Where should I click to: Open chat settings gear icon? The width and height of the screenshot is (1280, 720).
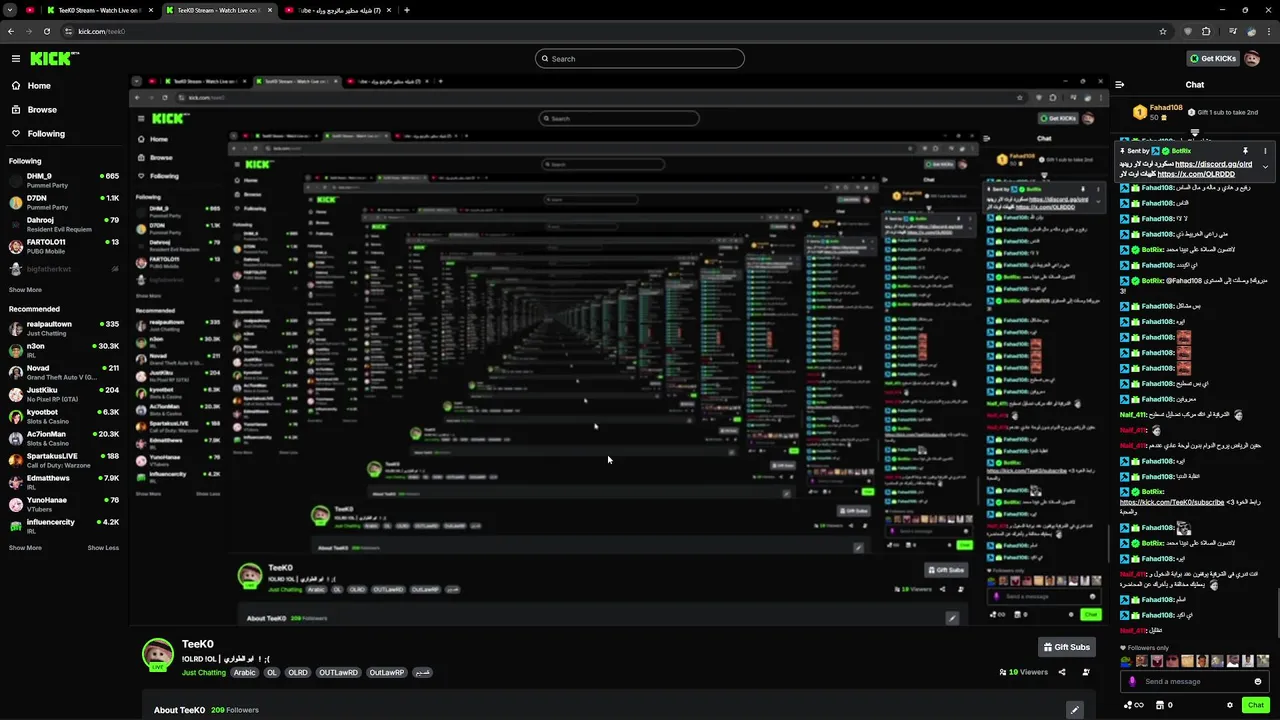(x=1230, y=705)
